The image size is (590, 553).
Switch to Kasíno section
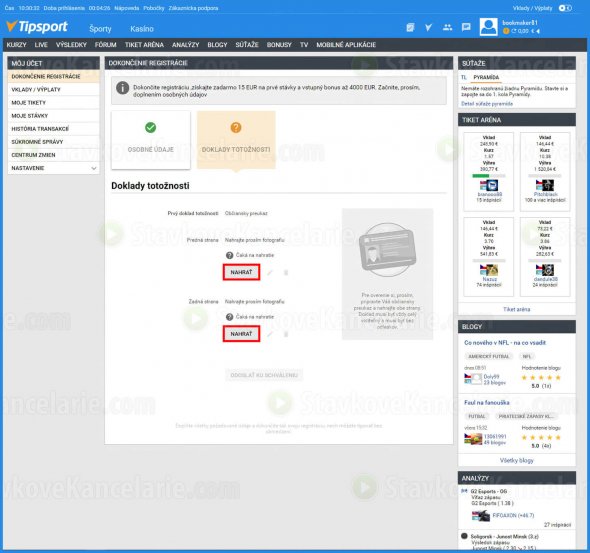click(142, 29)
